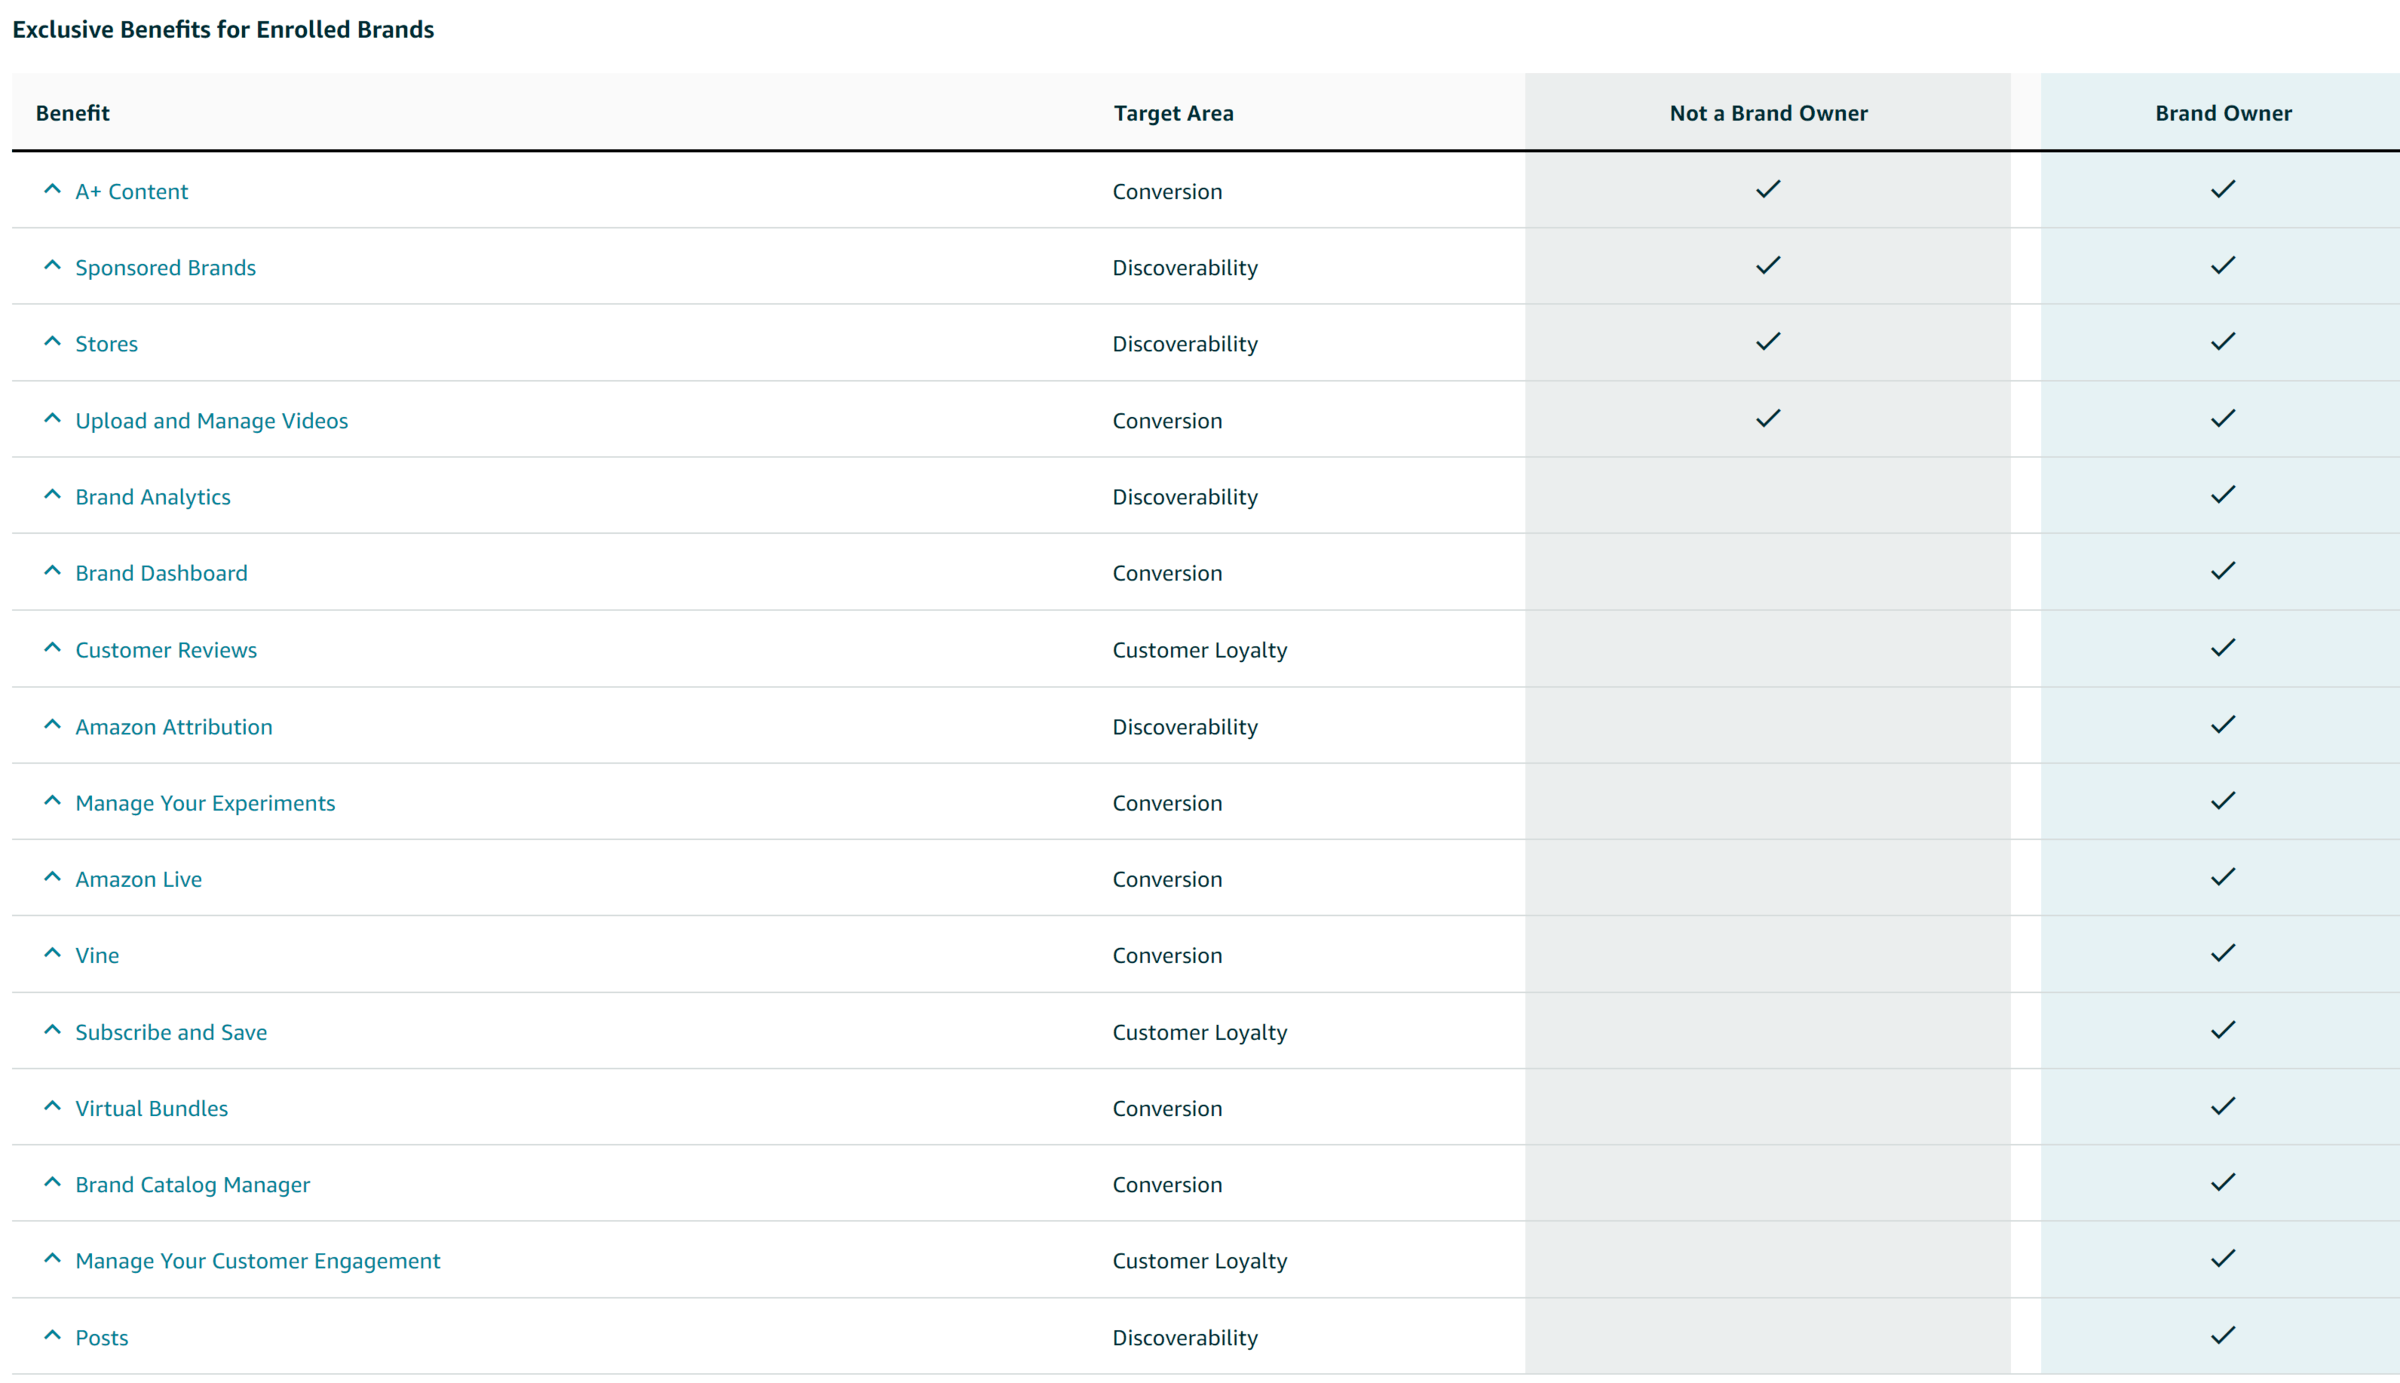Viewport: 2400px width, 1383px height.
Task: Collapse the Manage Your Experiments chevron
Action: click(53, 800)
